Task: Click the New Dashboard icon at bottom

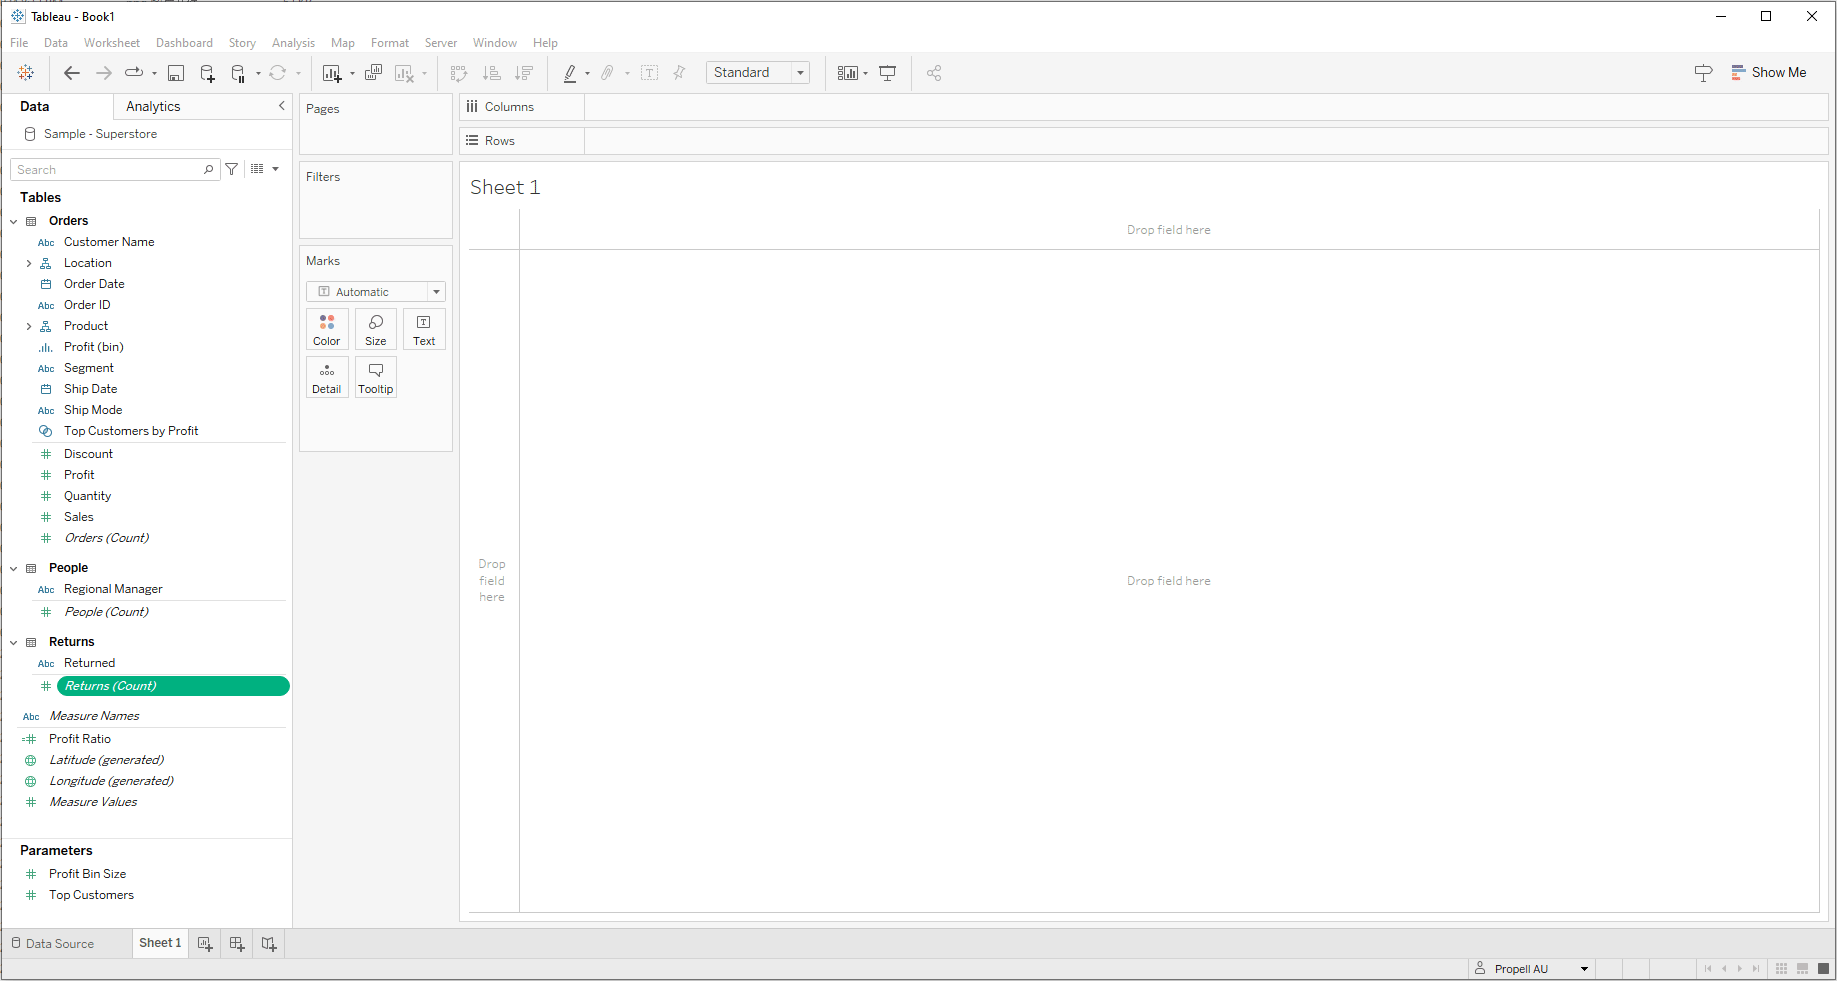Action: [237, 943]
